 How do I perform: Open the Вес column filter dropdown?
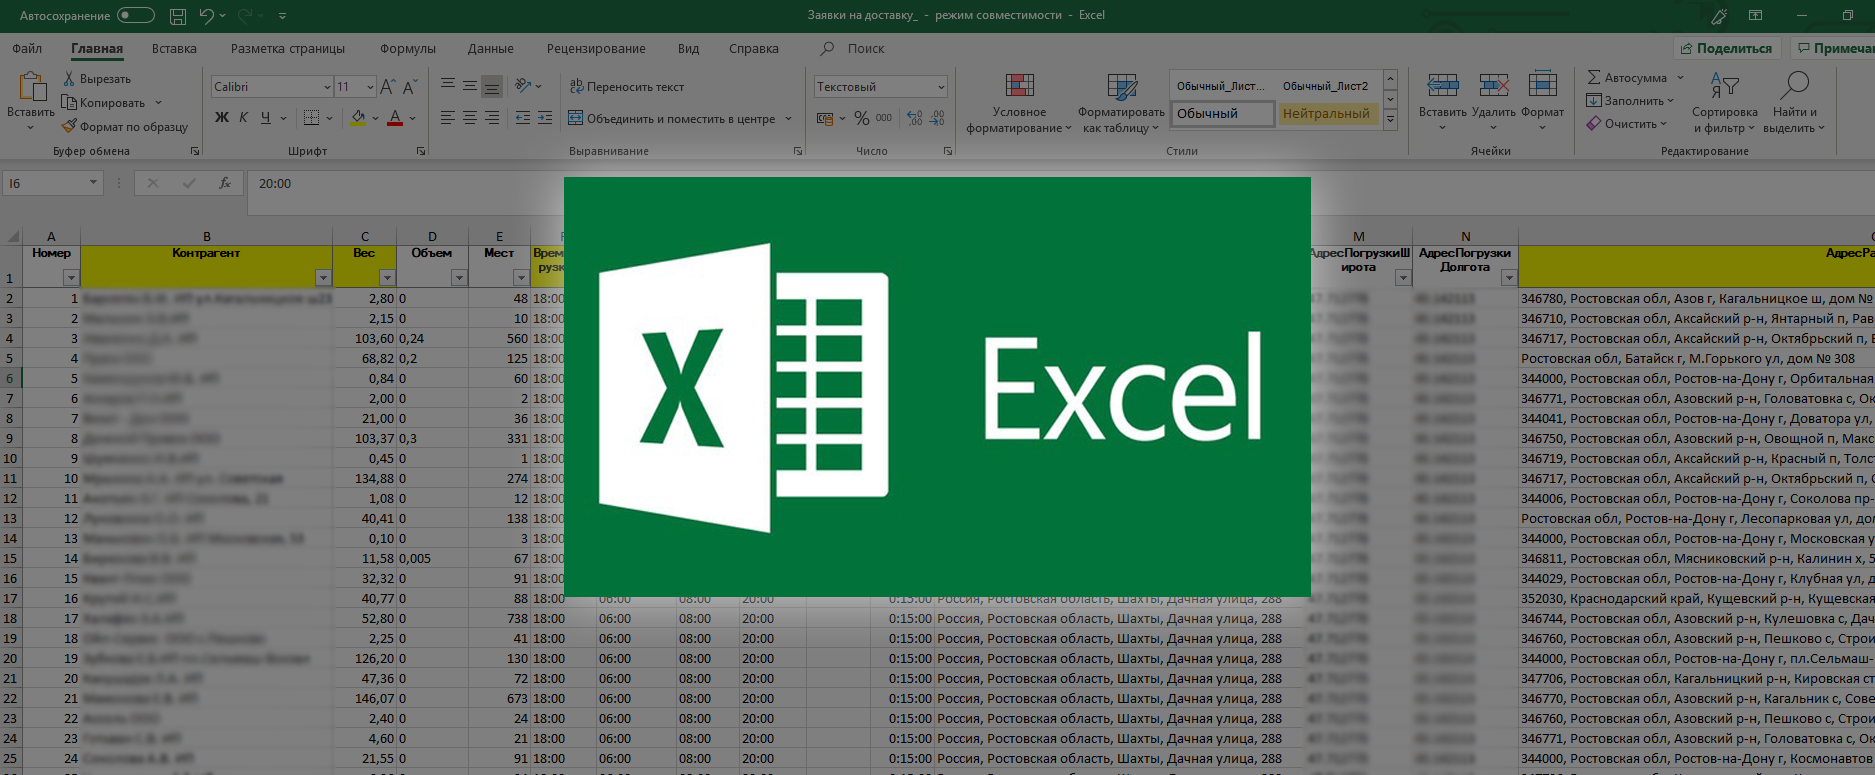(387, 278)
